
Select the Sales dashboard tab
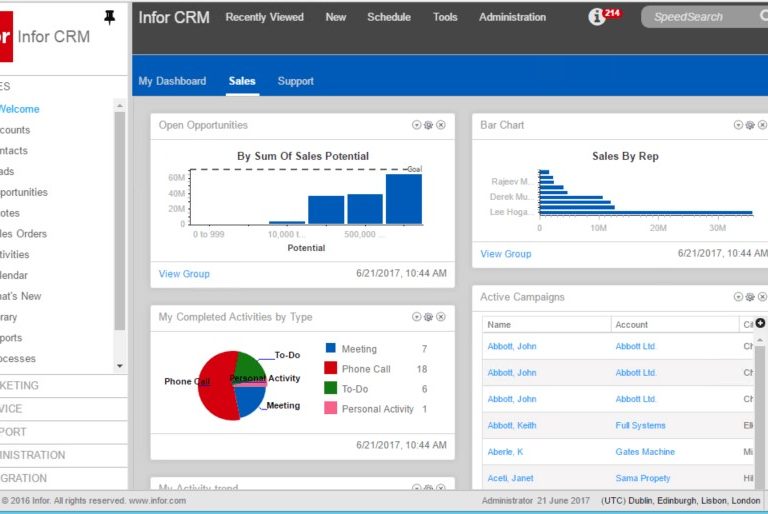coord(242,81)
